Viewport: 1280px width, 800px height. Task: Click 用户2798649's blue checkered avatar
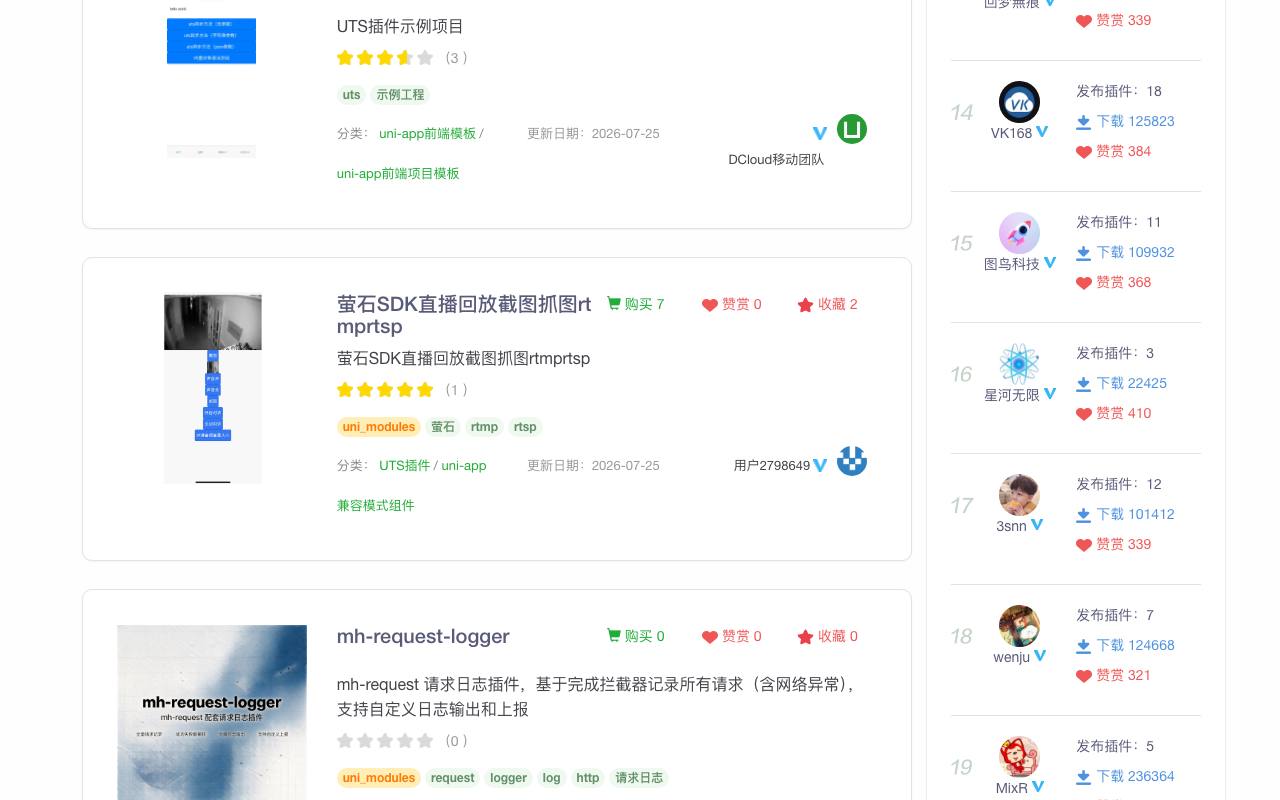coord(852,461)
